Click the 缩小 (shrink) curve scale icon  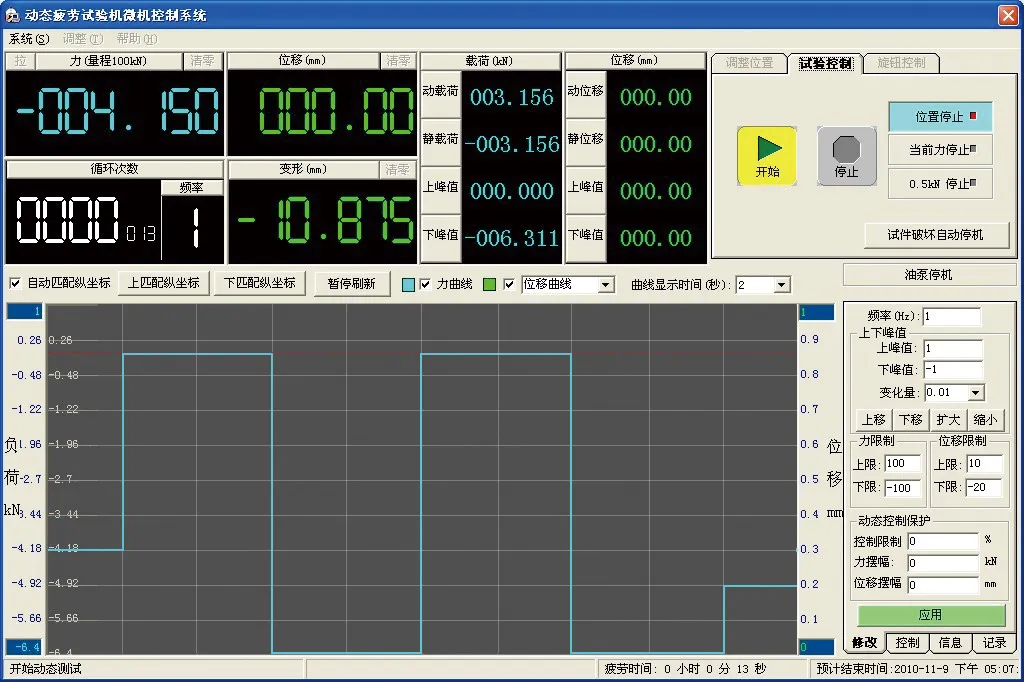pyautogui.click(x=985, y=419)
